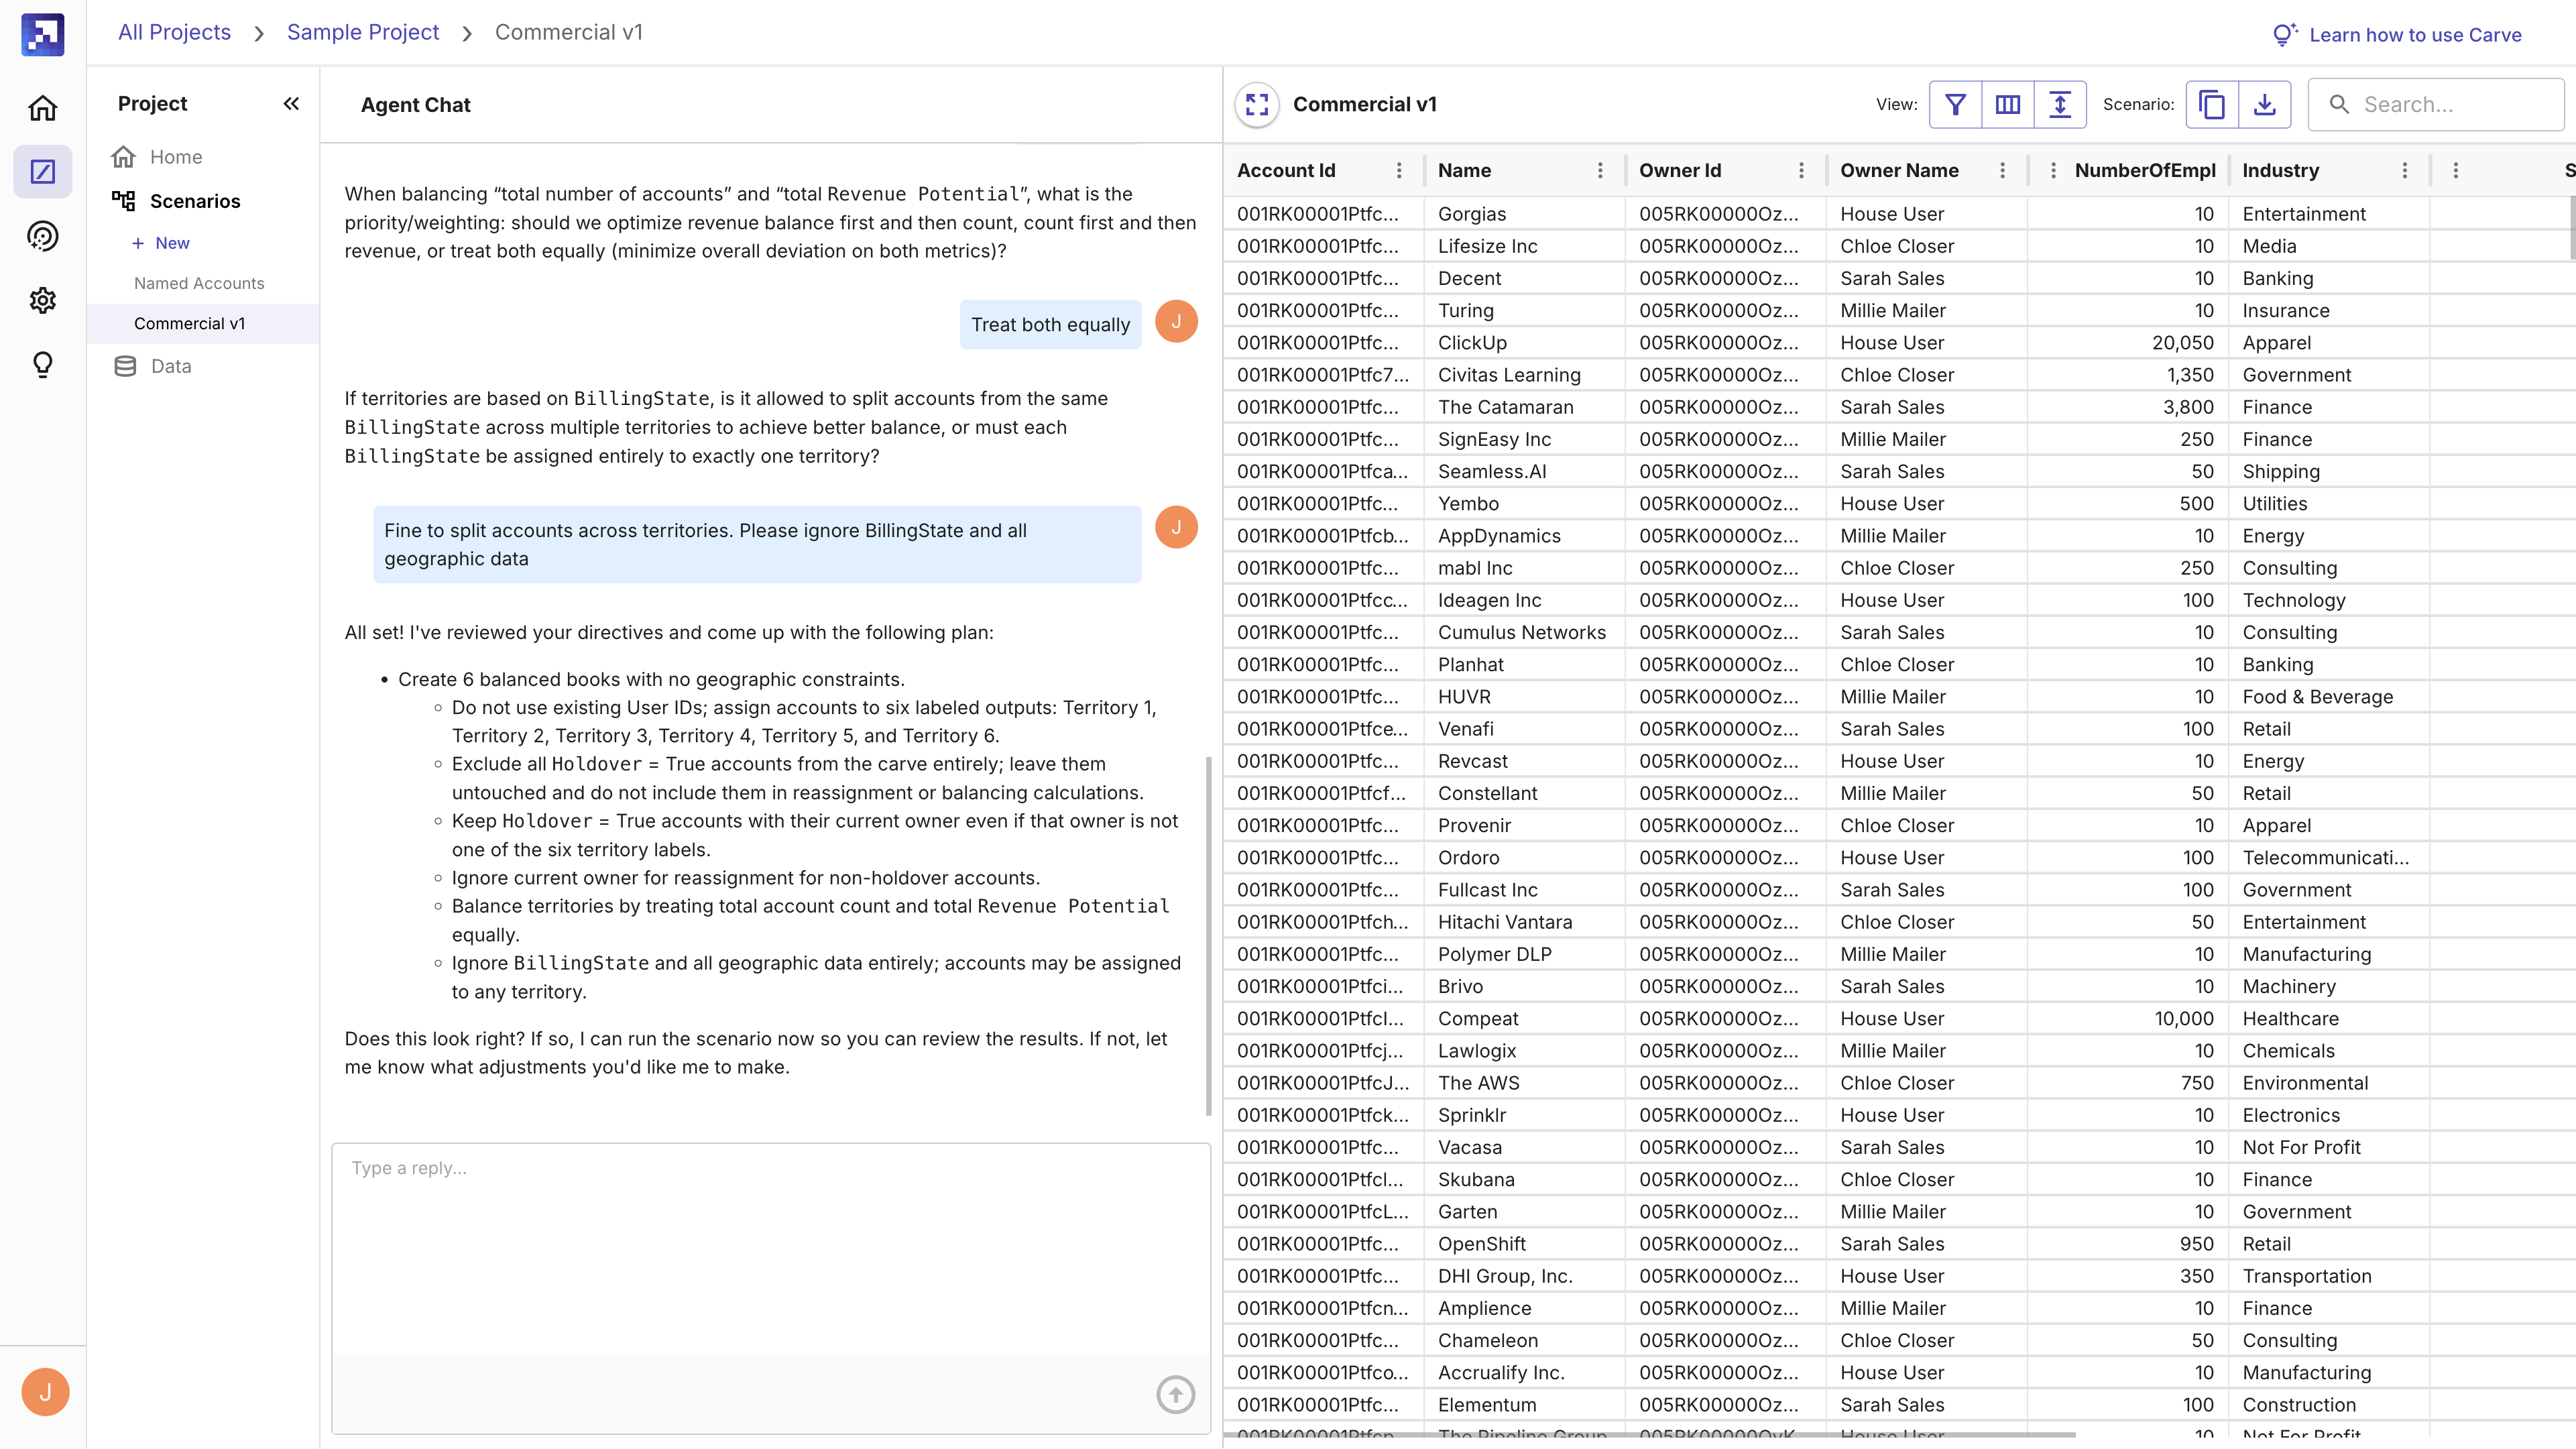Screen dimensions: 2576x1449
Task: Select Named Accounts under Scenarios
Action: pos(199,283)
